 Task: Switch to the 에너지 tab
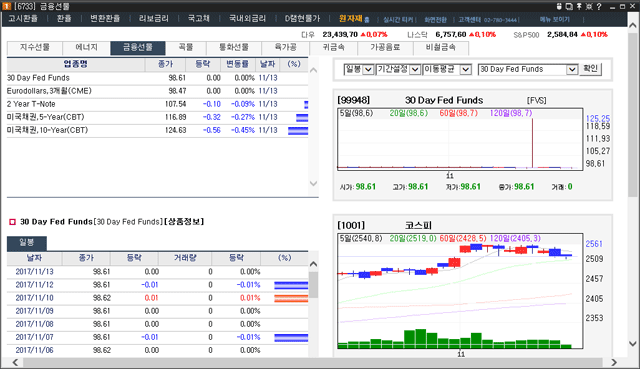pos(87,48)
